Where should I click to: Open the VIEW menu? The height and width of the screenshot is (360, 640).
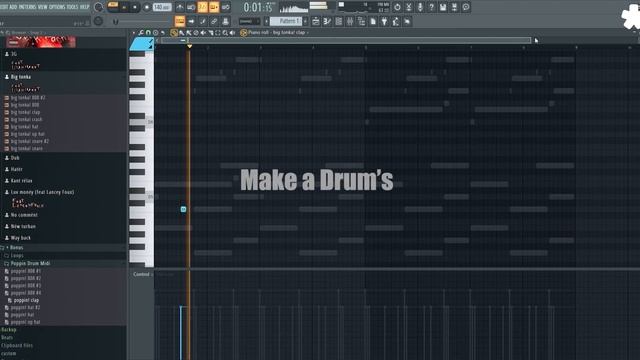pos(42,7)
